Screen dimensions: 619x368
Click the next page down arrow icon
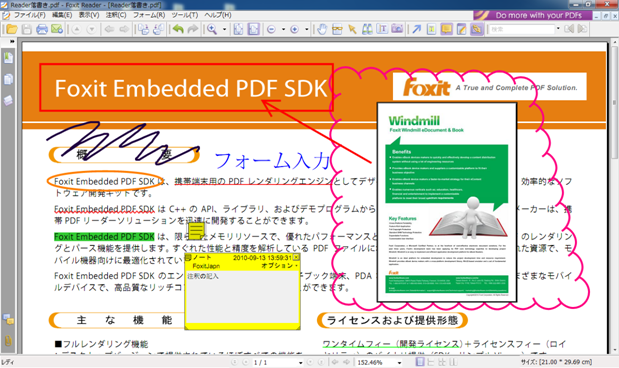tap(92, 29)
